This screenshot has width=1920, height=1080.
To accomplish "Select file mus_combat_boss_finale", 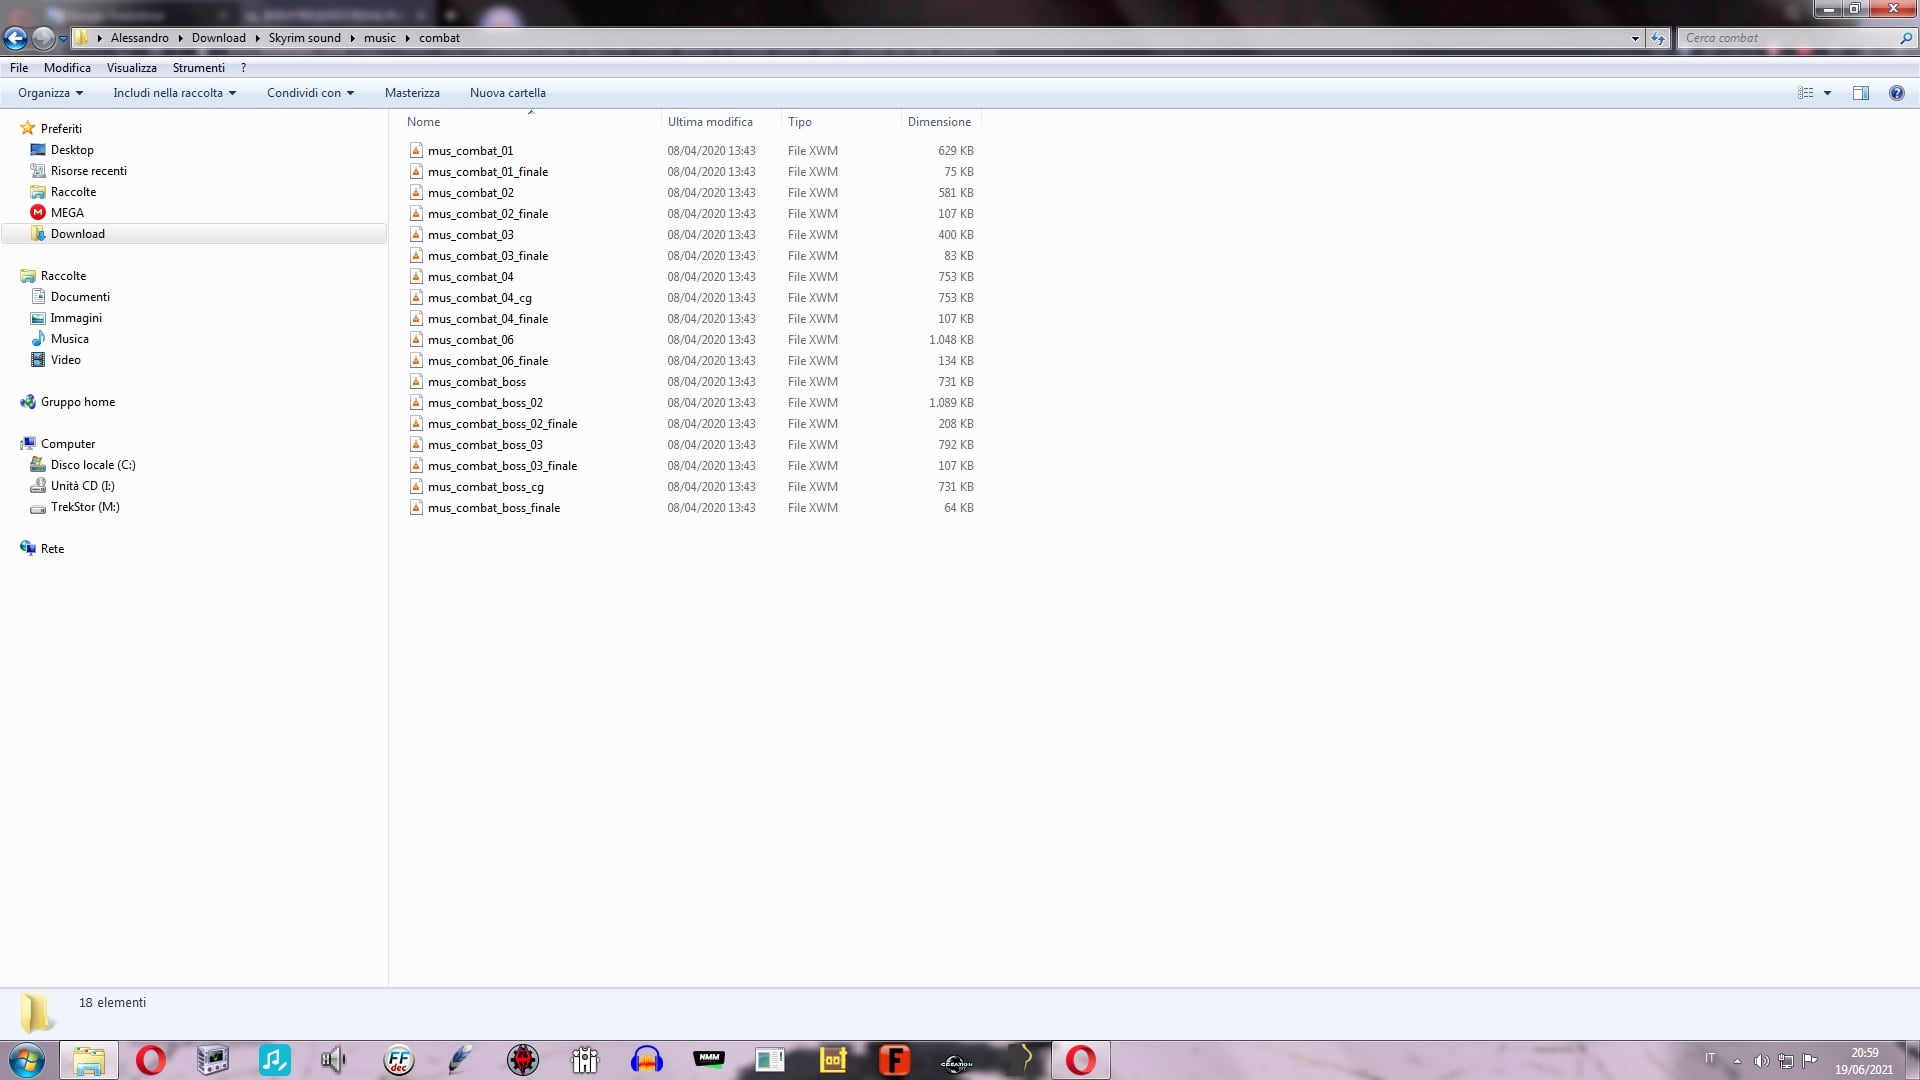I will coord(494,508).
